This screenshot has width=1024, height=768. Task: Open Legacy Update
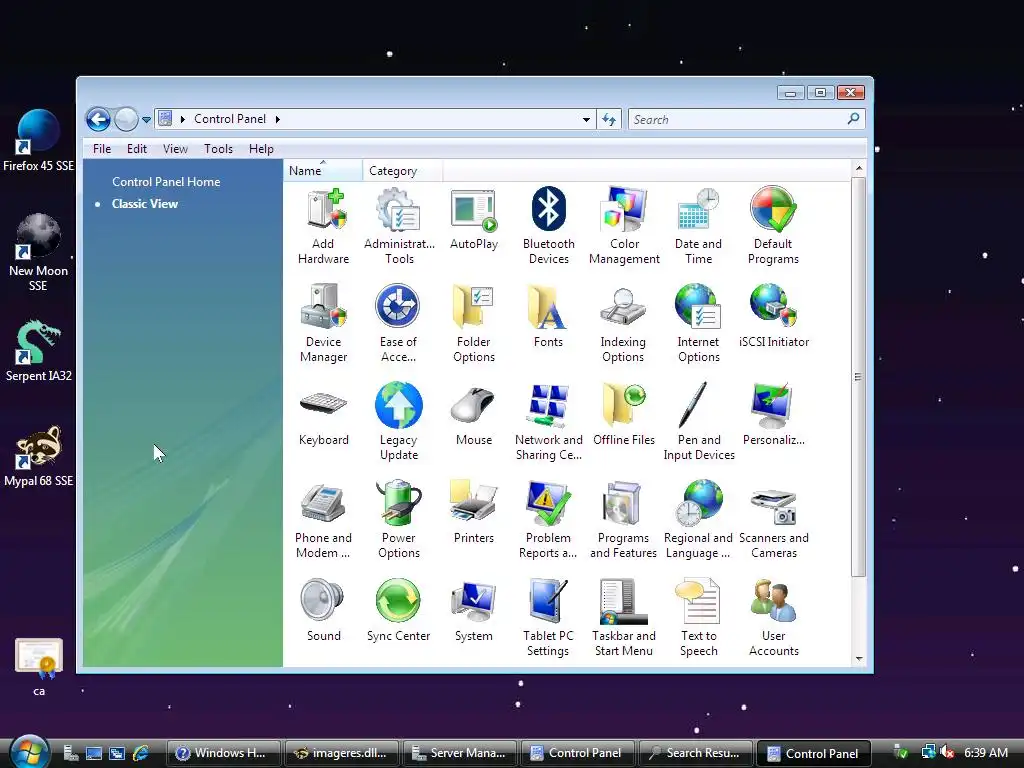click(398, 422)
